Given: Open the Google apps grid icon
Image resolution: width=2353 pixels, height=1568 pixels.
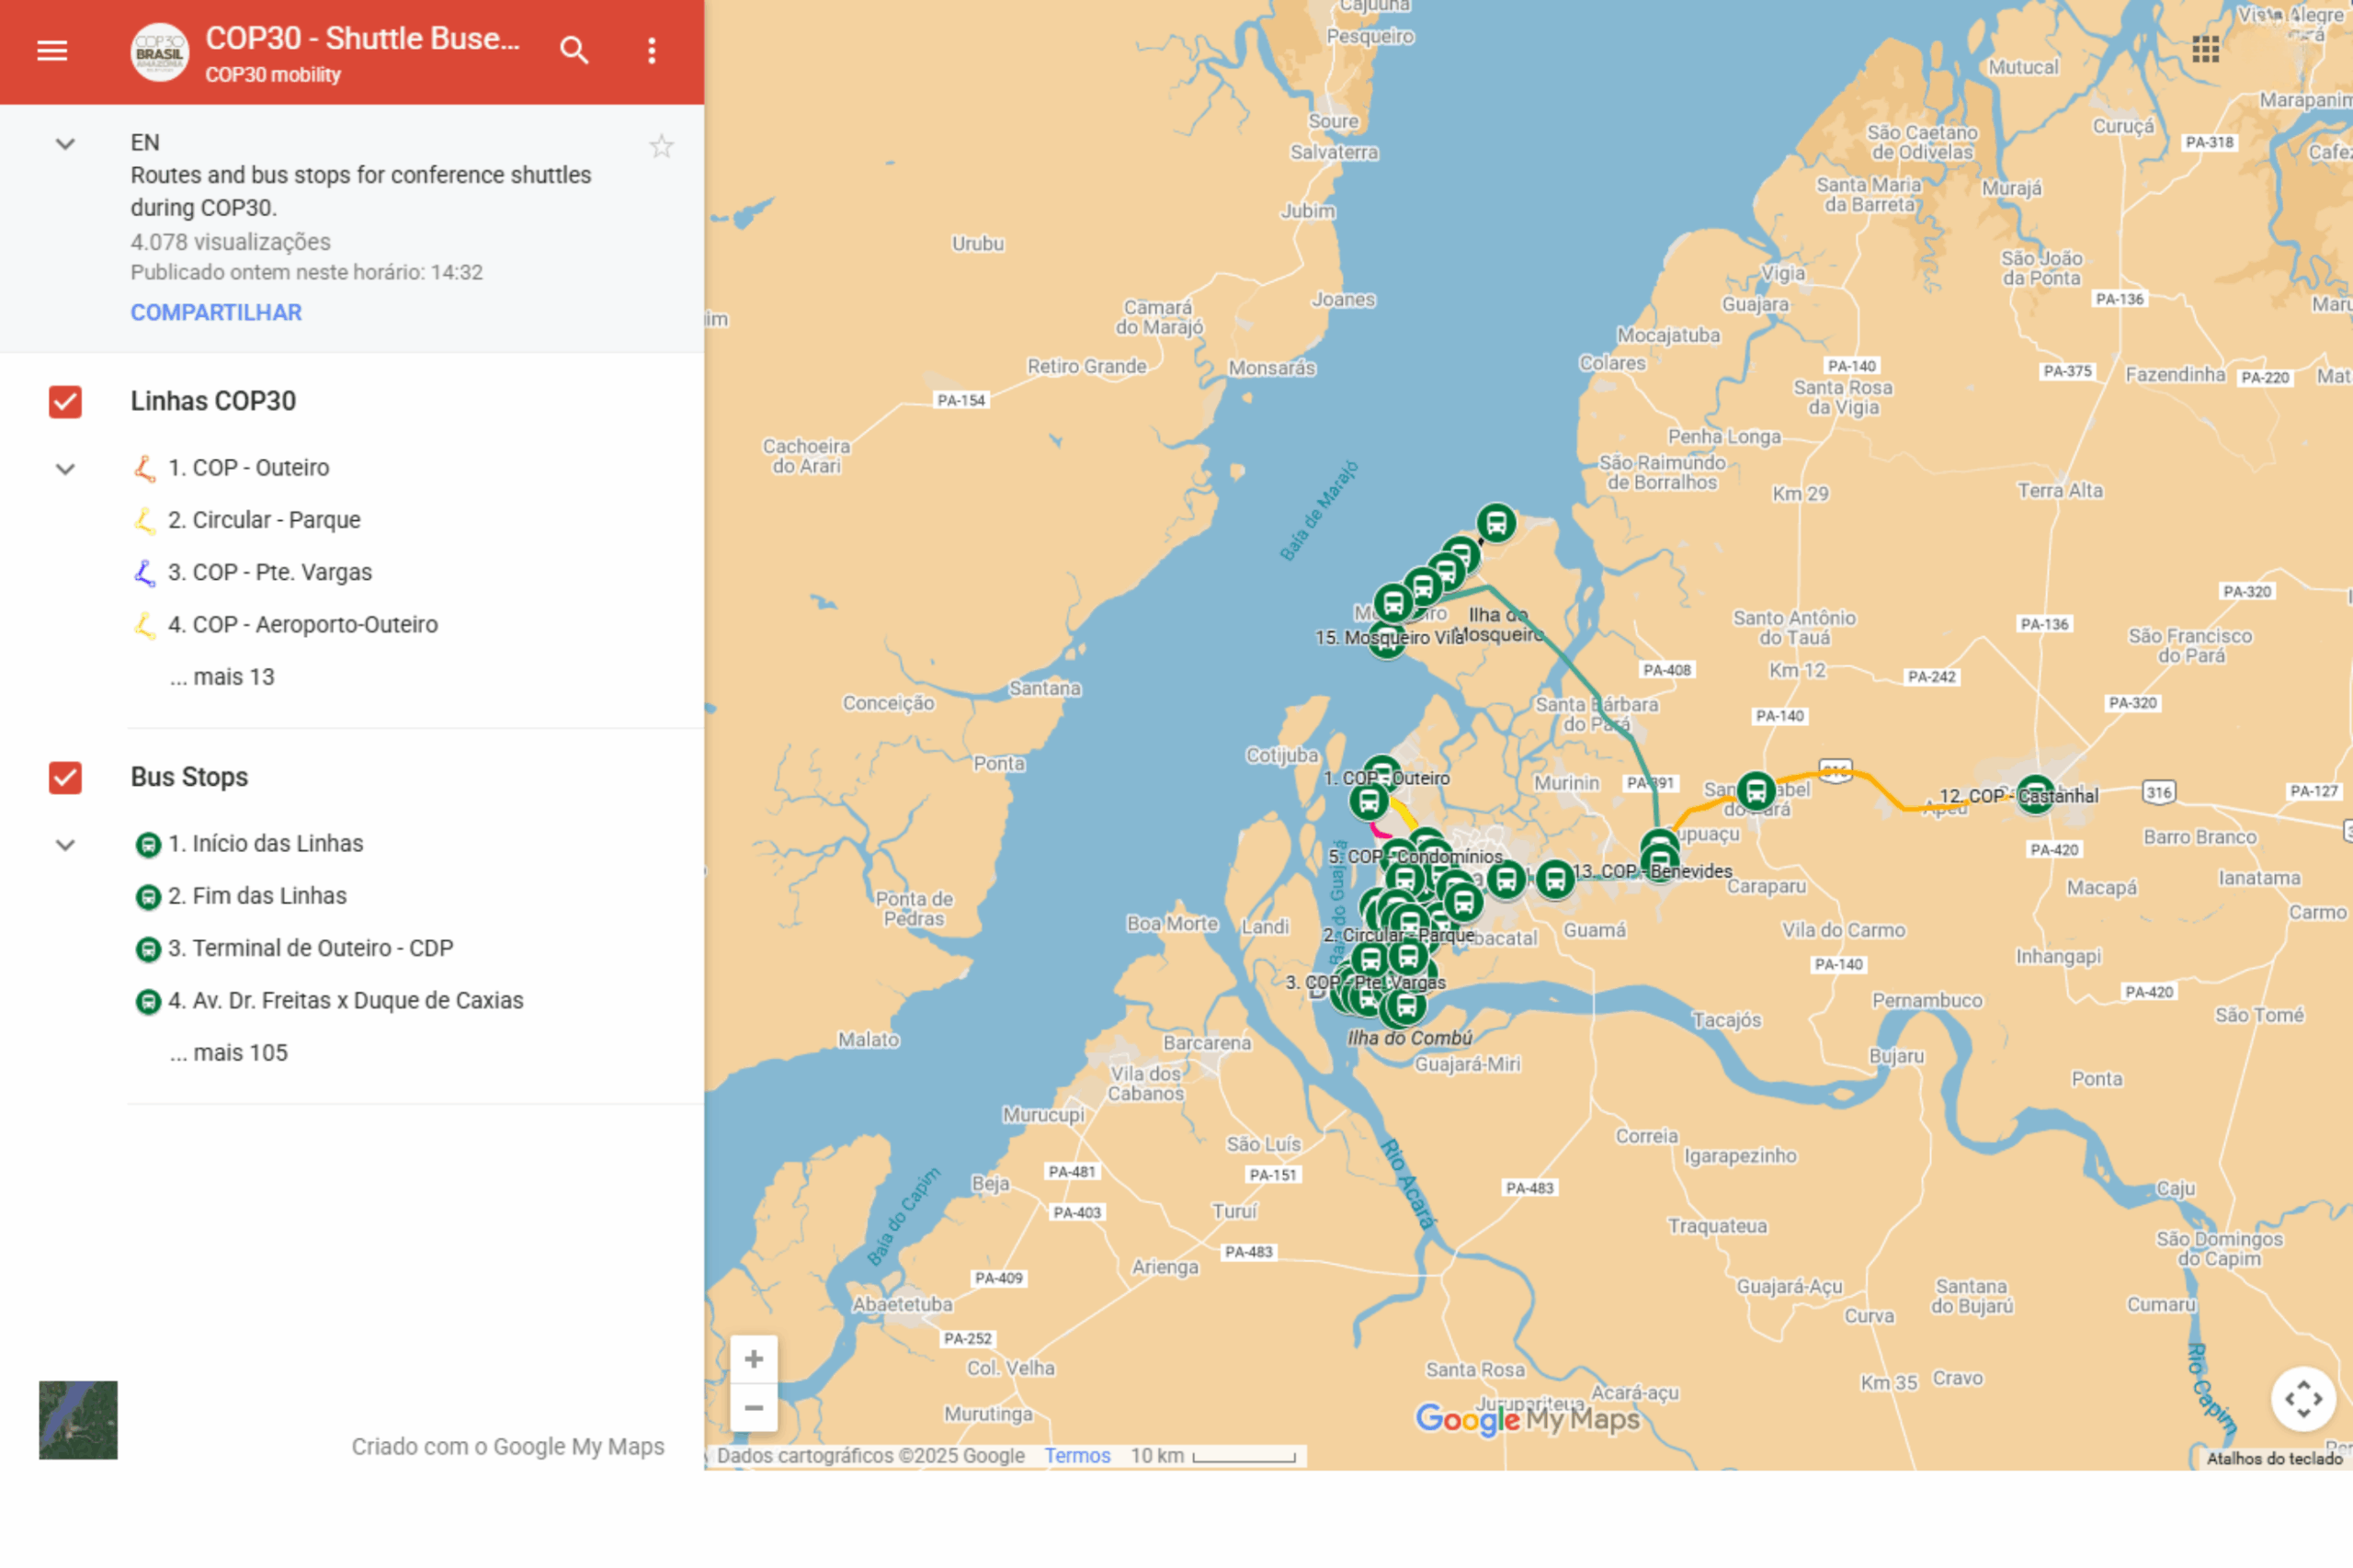Looking at the screenshot, I should (x=2205, y=49).
